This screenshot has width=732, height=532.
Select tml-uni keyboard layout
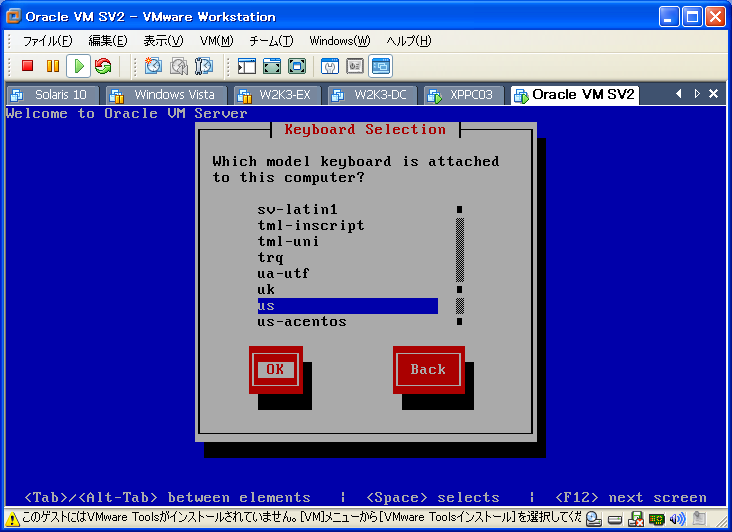(348, 242)
